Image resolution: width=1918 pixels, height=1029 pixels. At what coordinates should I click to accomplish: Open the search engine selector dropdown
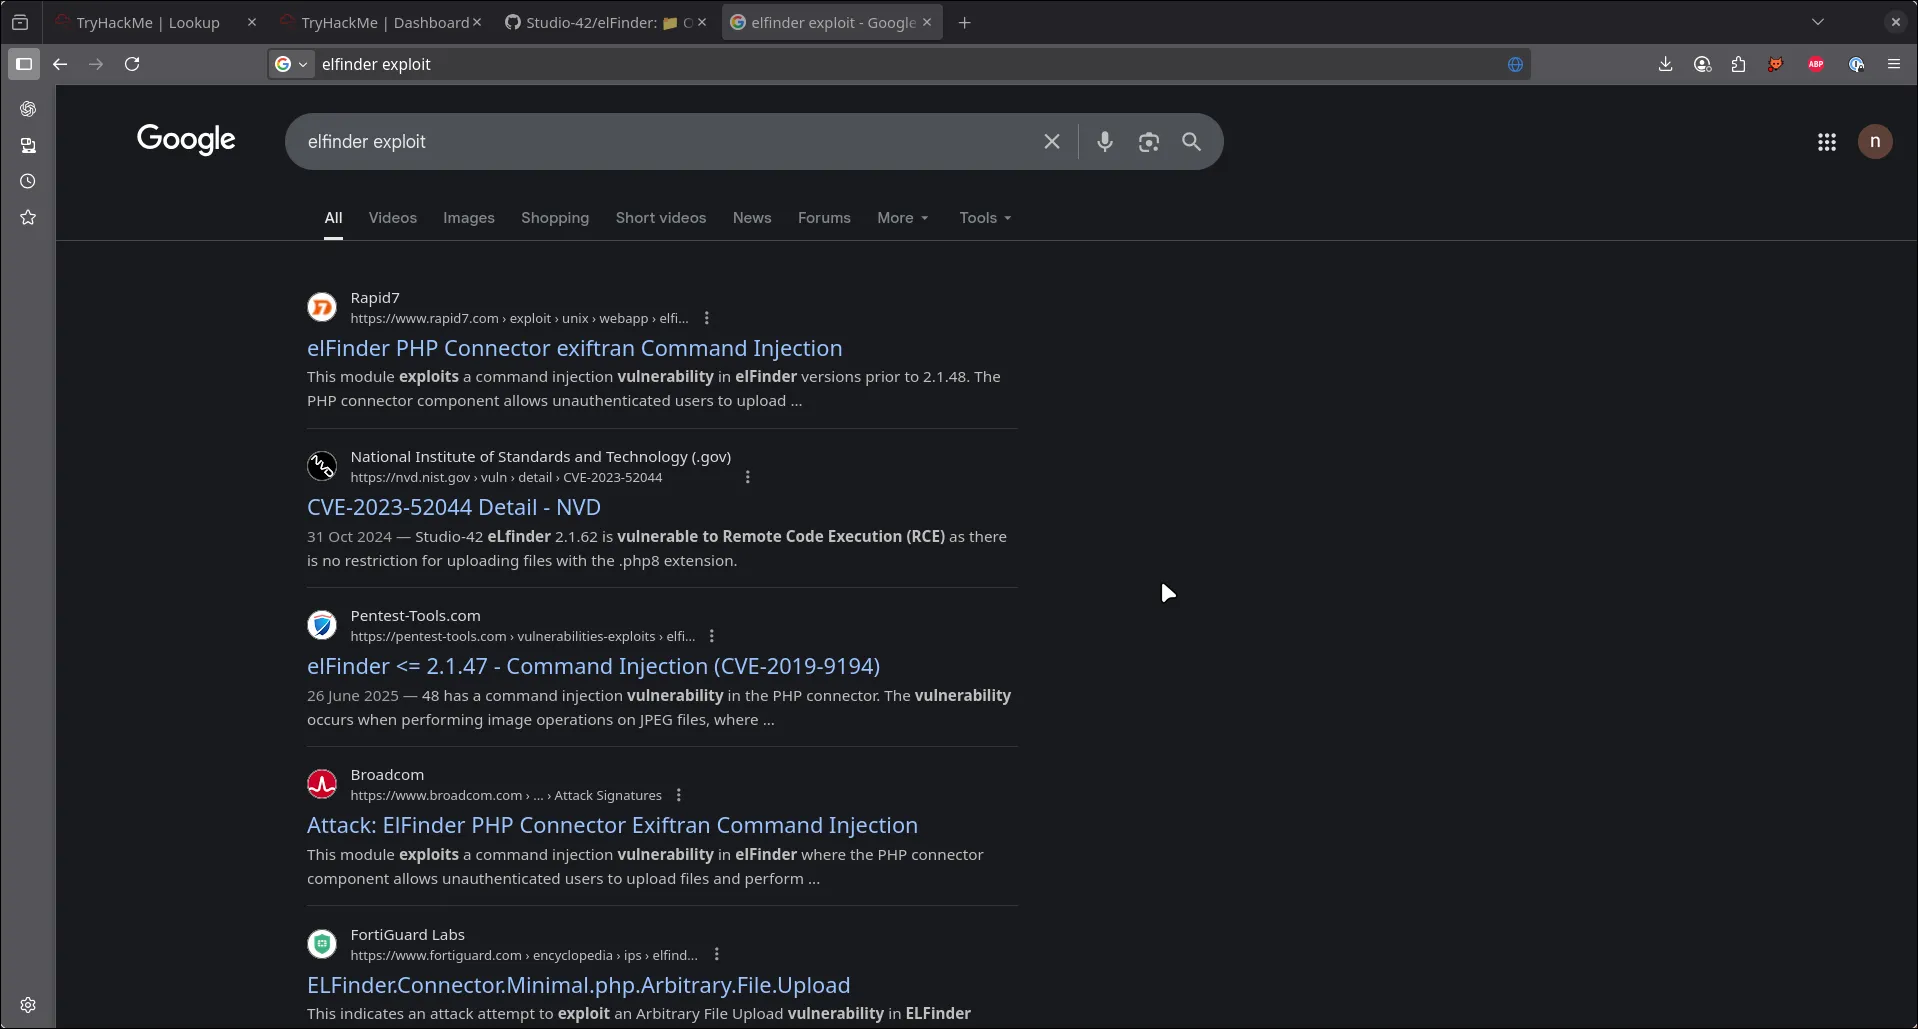[x=291, y=64]
